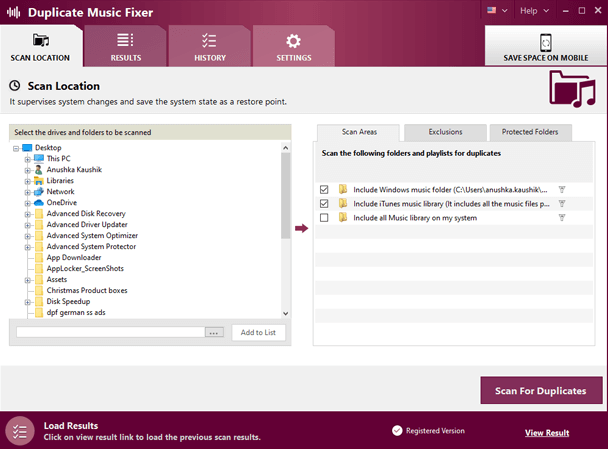Open Protected Folders tab
The height and width of the screenshot is (449, 608).
tap(530, 132)
